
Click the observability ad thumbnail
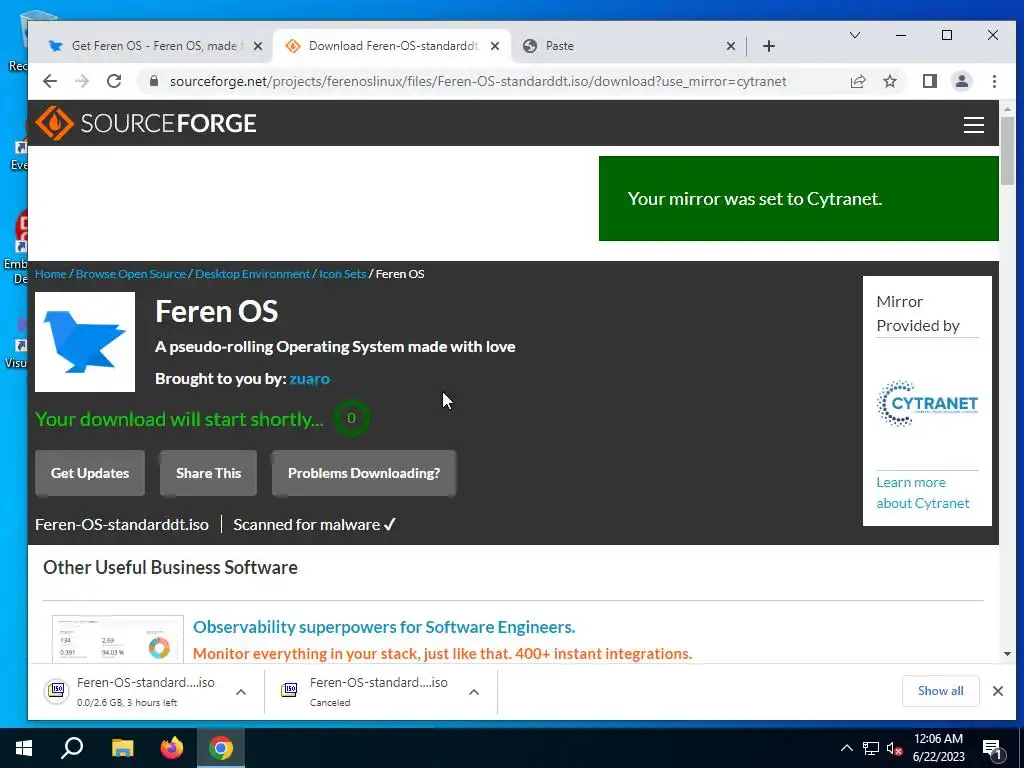pos(118,639)
